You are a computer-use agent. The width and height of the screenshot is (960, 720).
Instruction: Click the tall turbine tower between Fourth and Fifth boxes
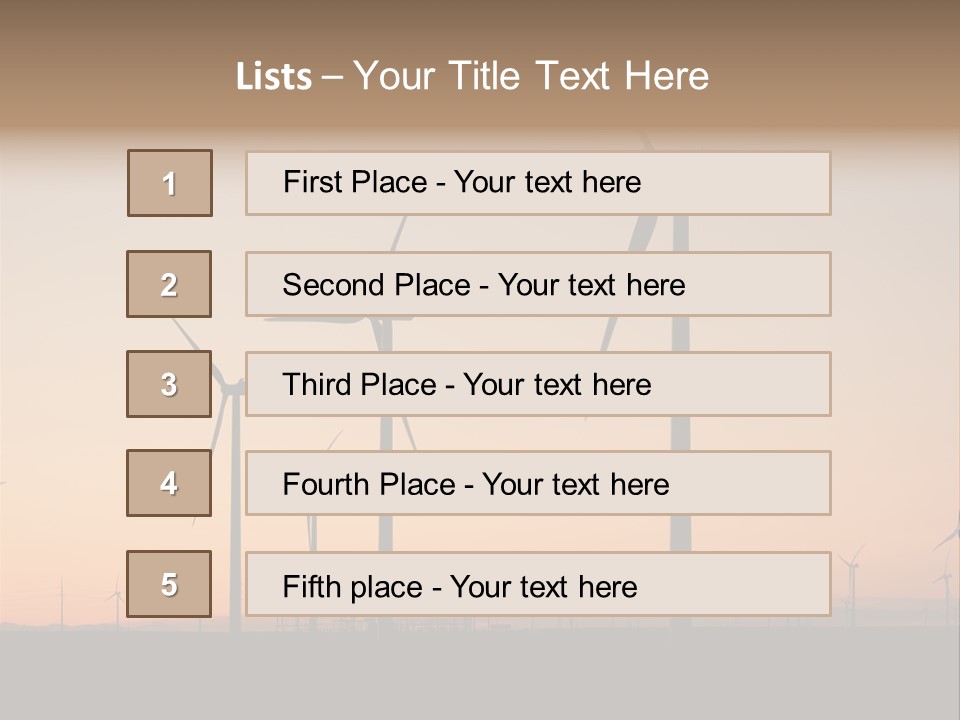coord(680,533)
